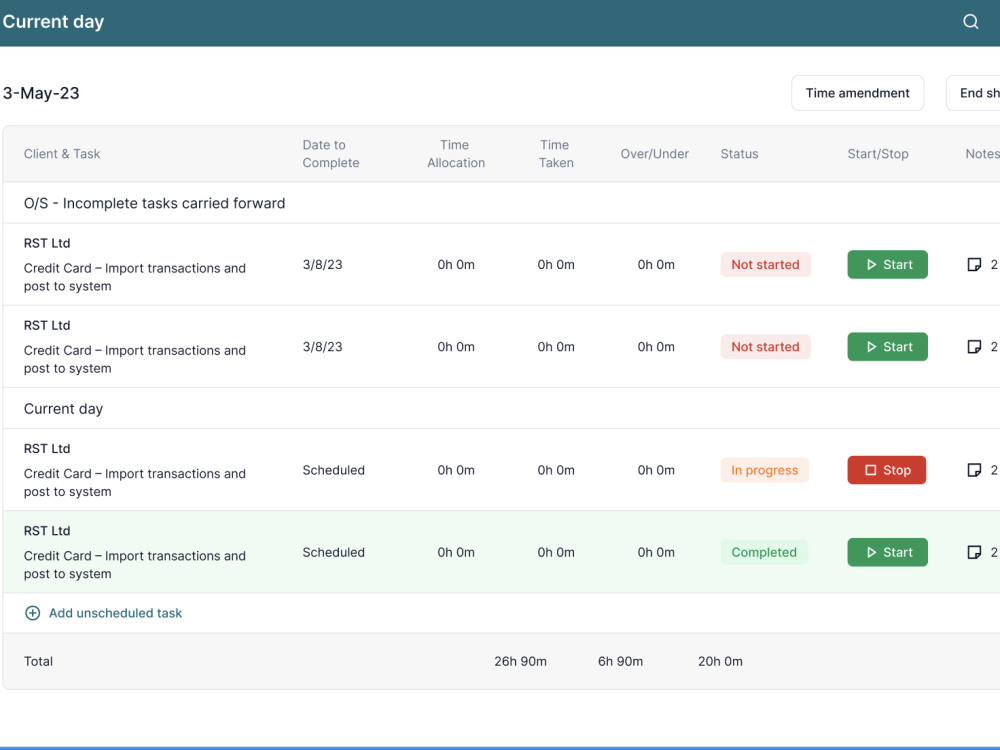Click the End shift button
This screenshot has width=1000, height=750.
[973, 93]
